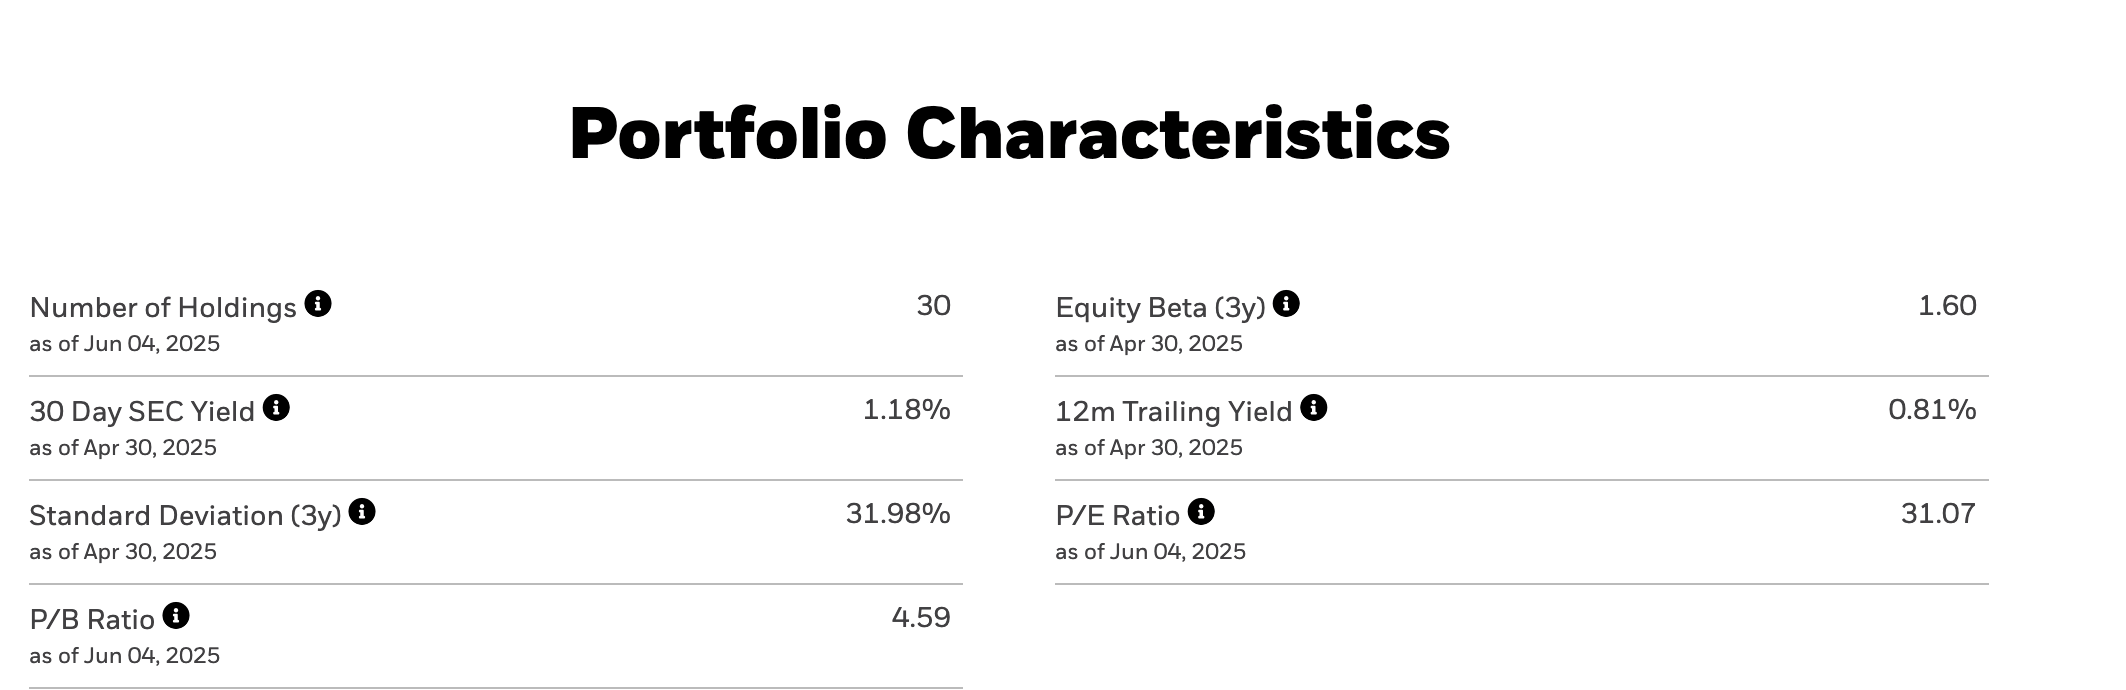Viewport: 2126px width, 690px height.
Task: Click the info icon beside Number of Holdings
Action: [318, 303]
